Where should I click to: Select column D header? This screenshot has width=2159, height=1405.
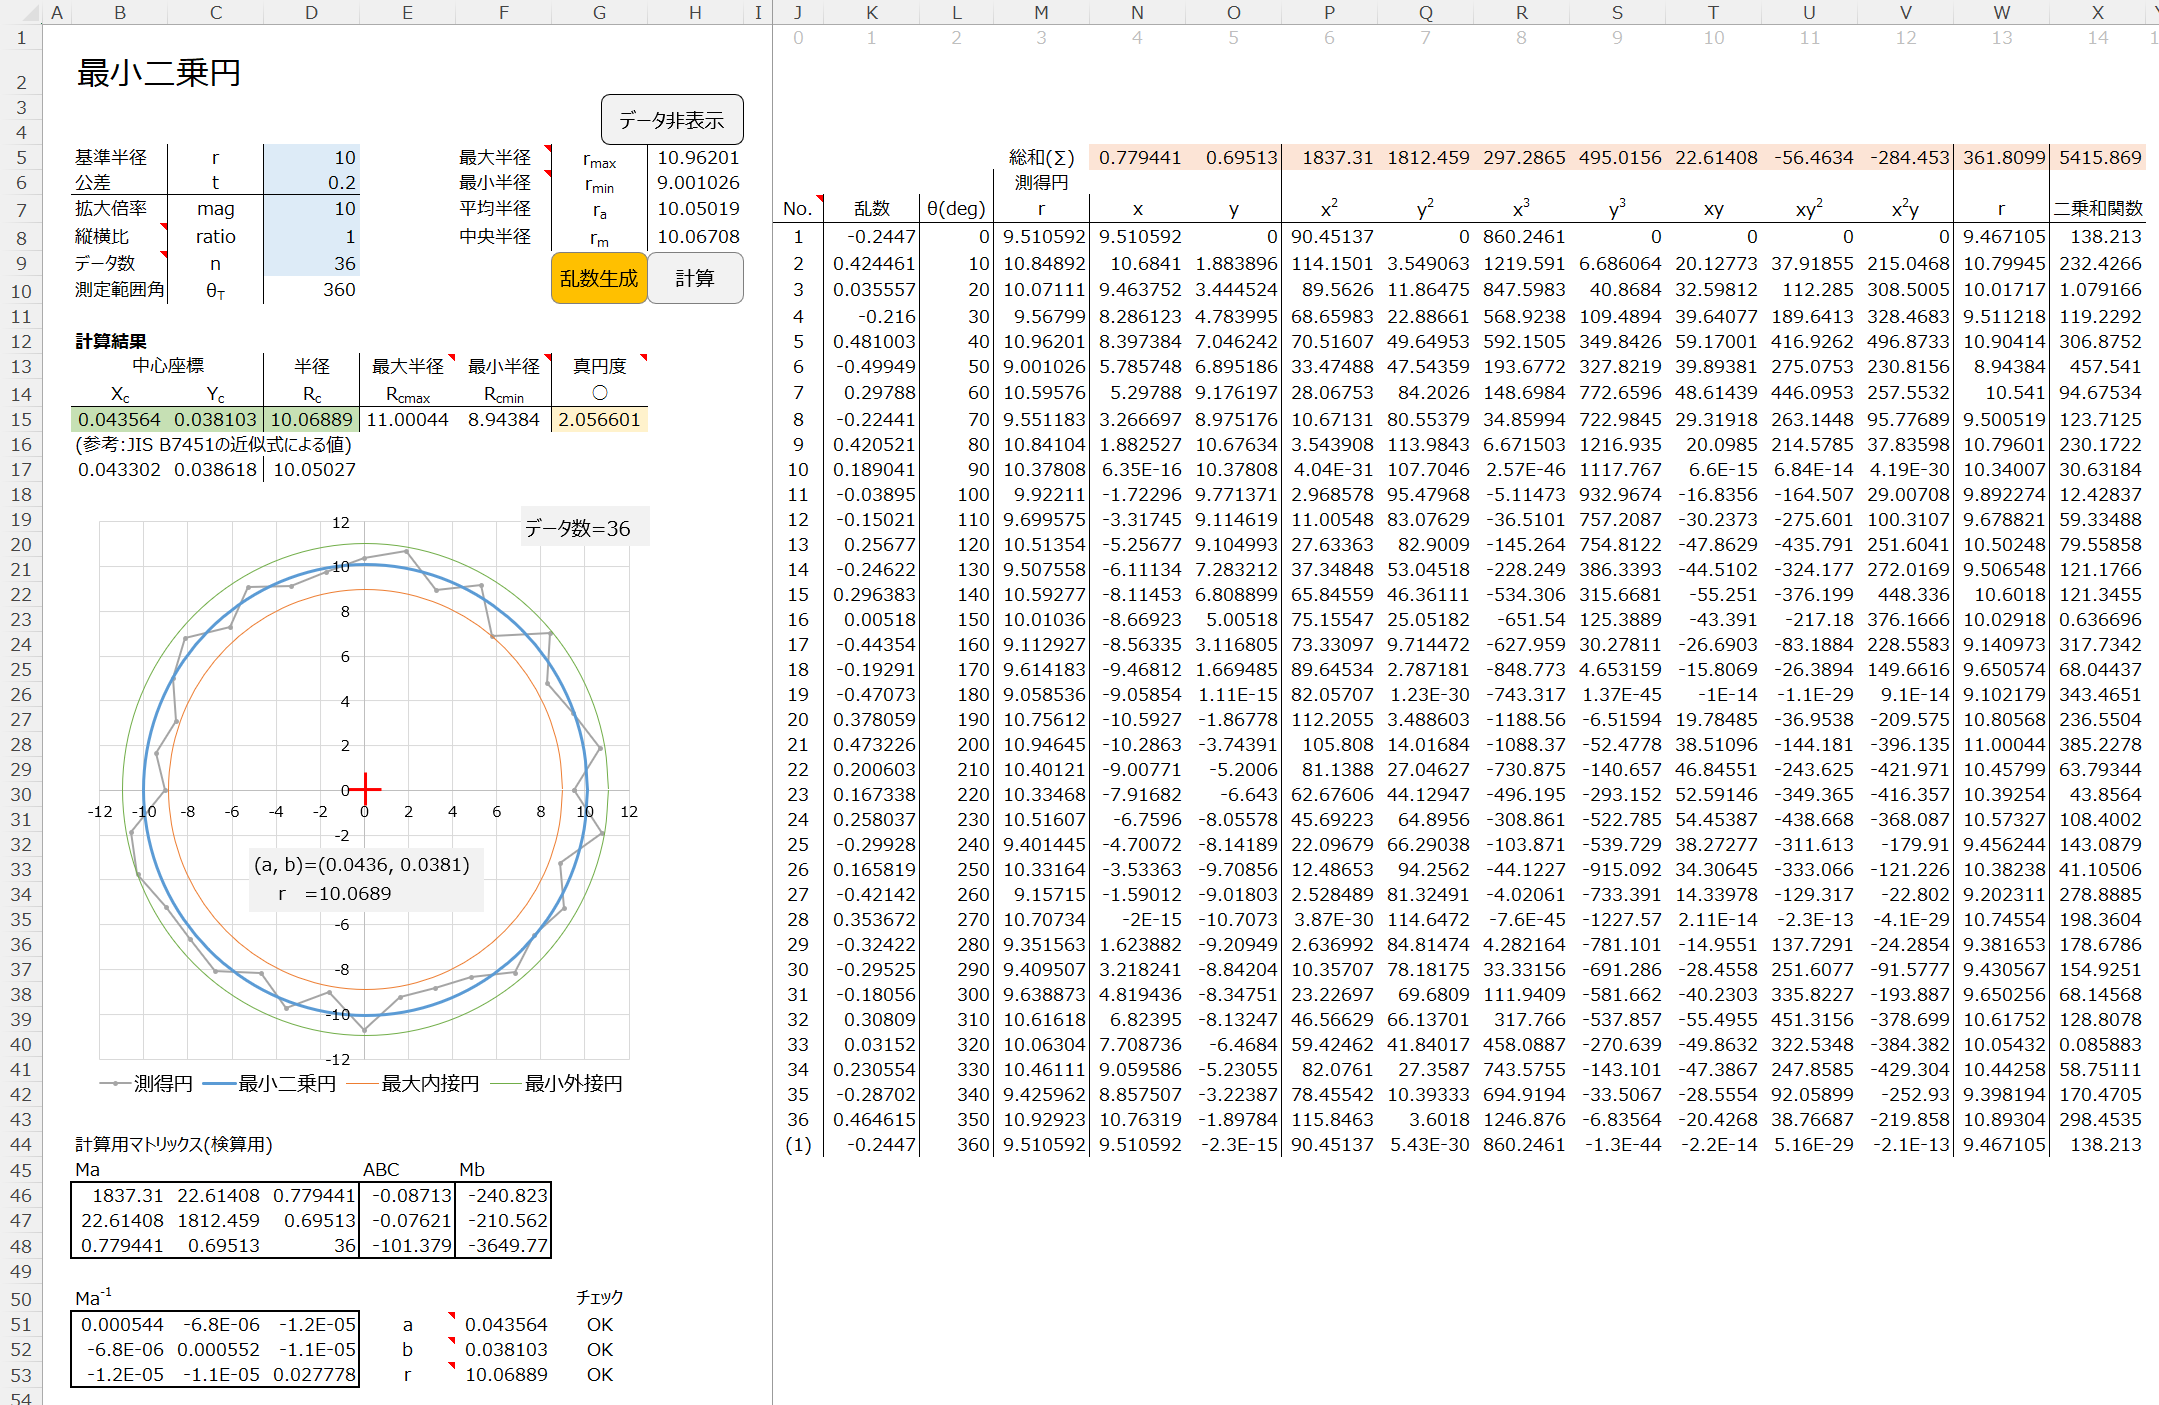click(311, 12)
